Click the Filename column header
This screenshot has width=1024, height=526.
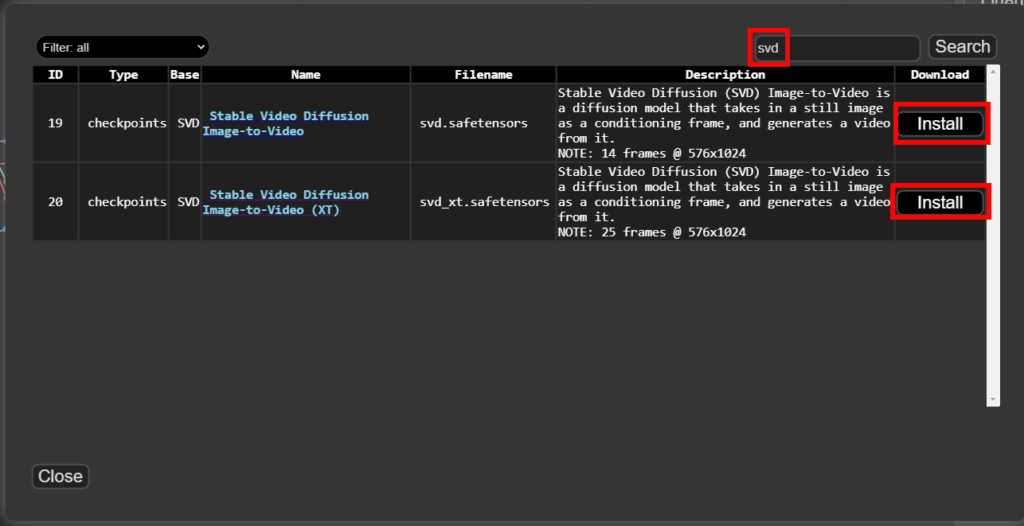point(483,74)
